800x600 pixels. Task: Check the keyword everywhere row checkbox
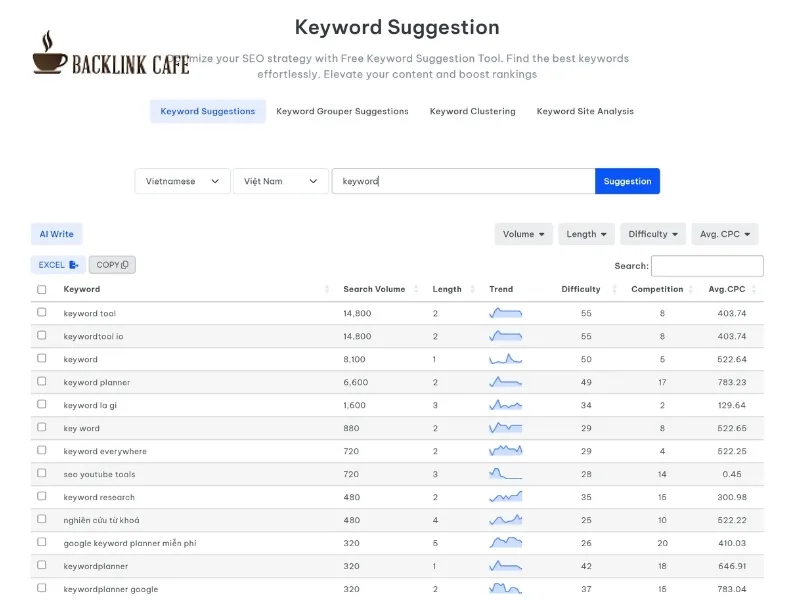[x=42, y=450]
